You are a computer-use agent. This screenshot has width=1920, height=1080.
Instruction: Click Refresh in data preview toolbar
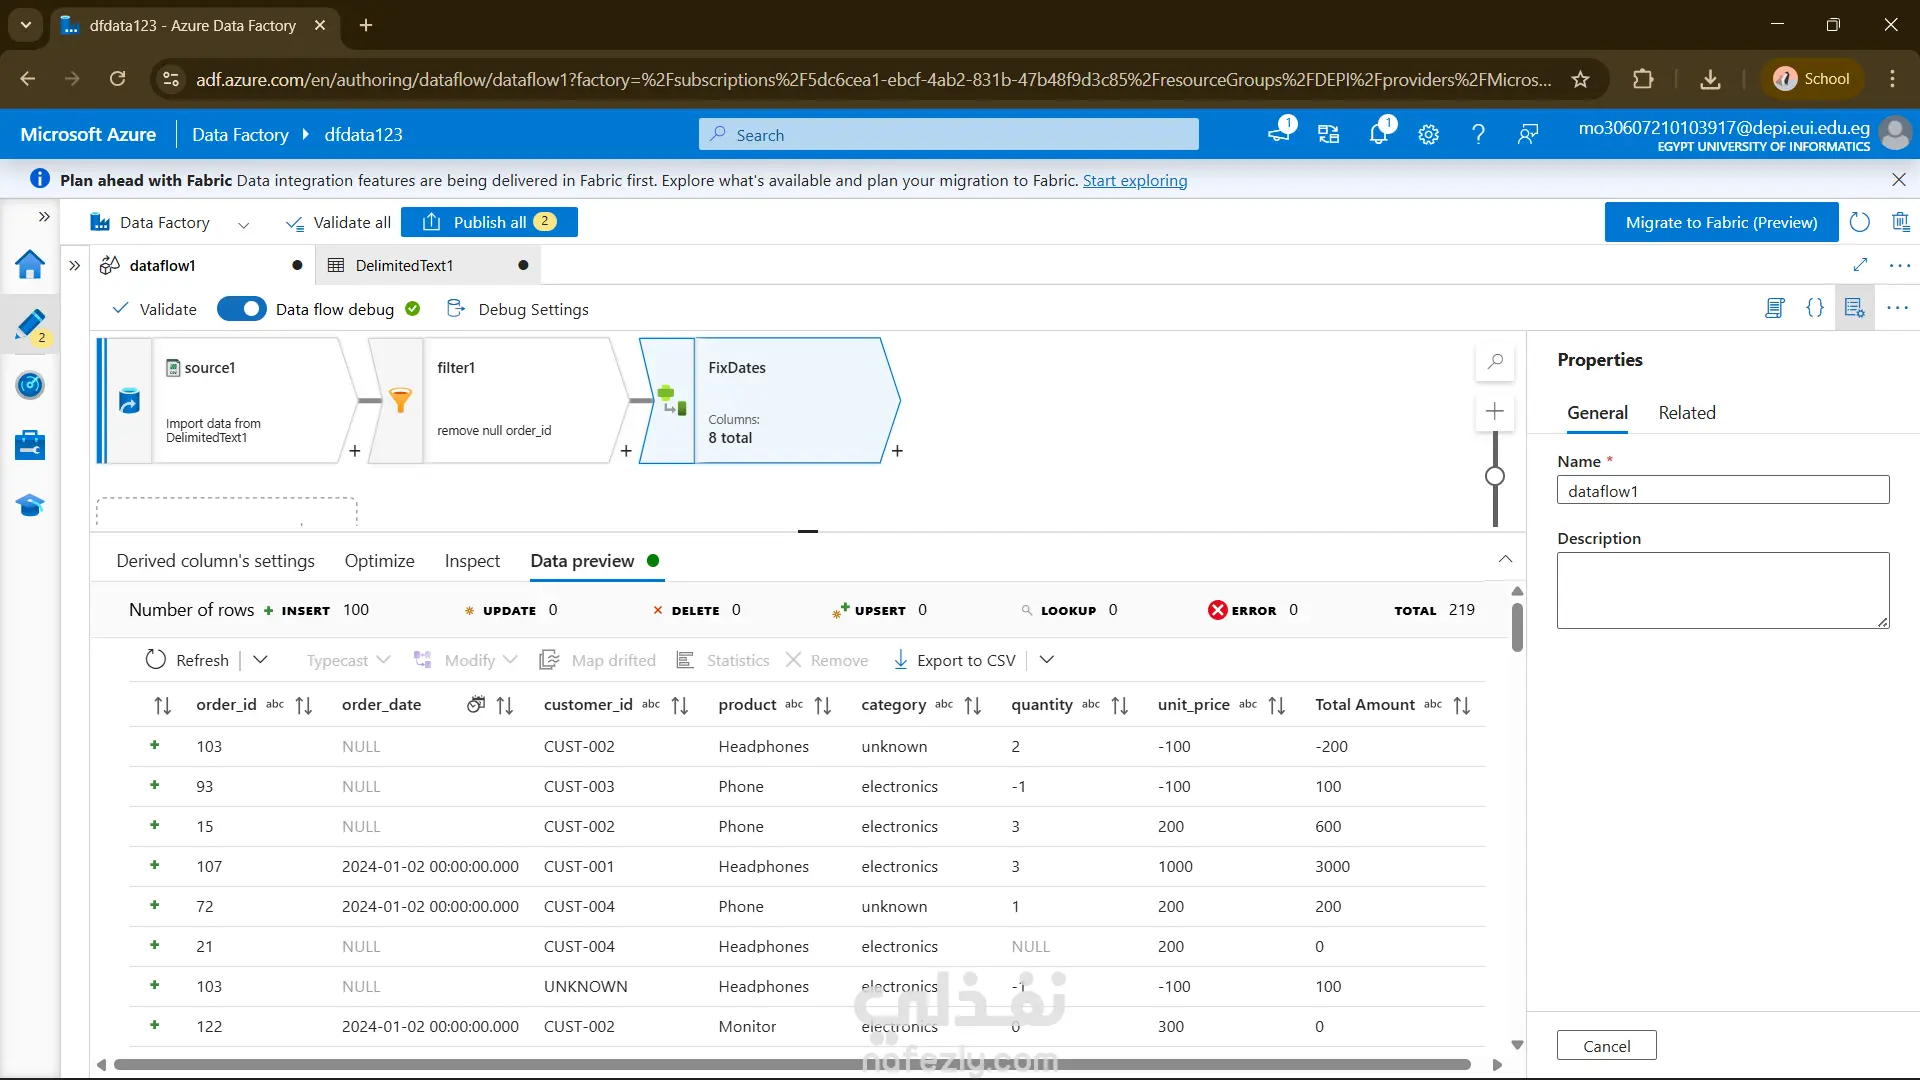point(188,660)
